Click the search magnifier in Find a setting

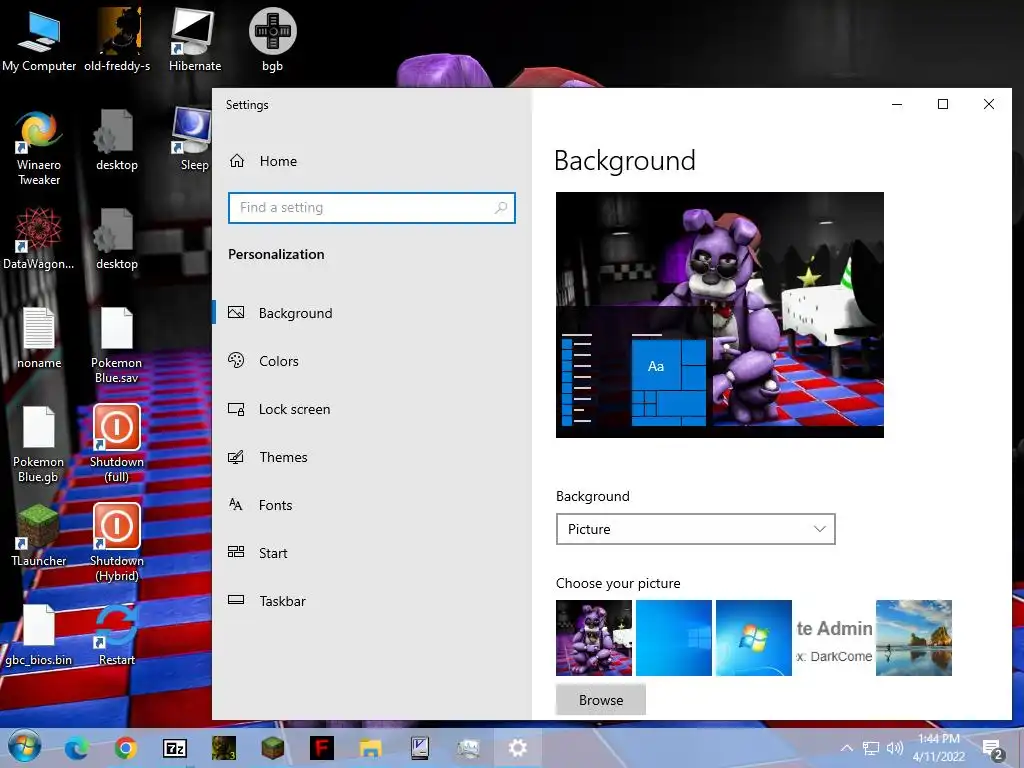coord(501,208)
